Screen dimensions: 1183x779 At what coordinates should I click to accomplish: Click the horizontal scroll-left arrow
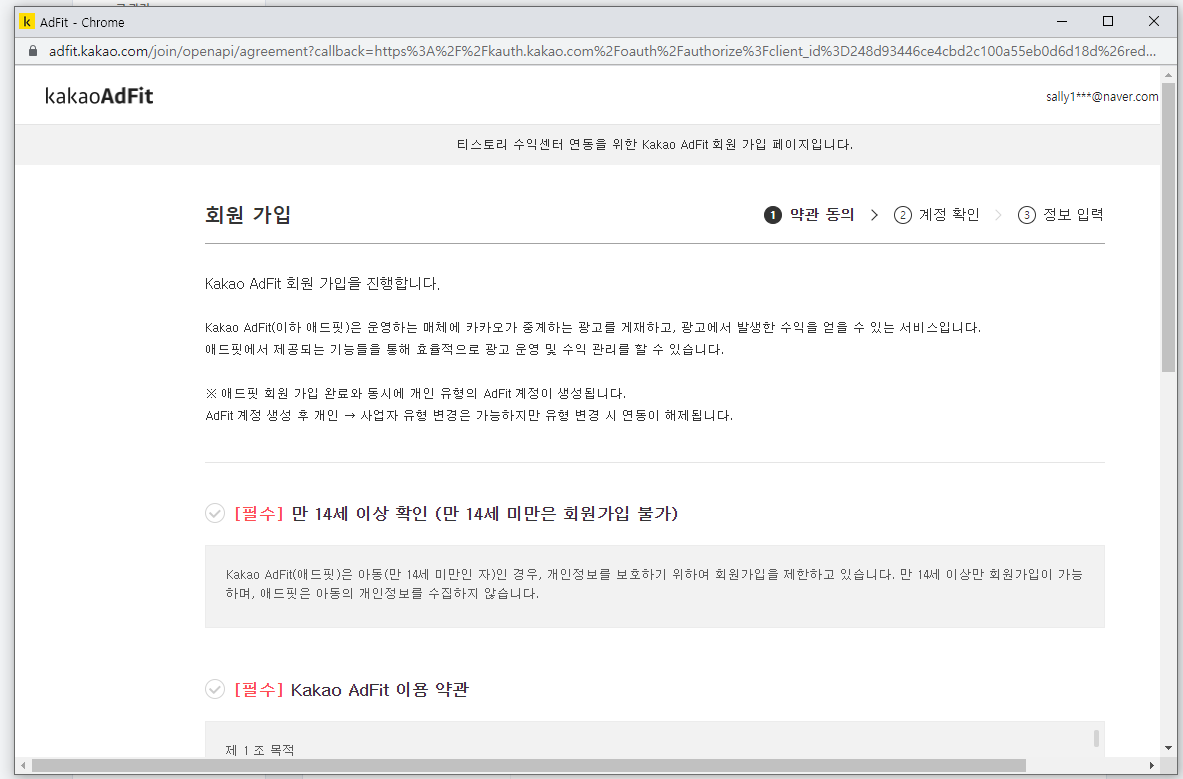coord(23,765)
